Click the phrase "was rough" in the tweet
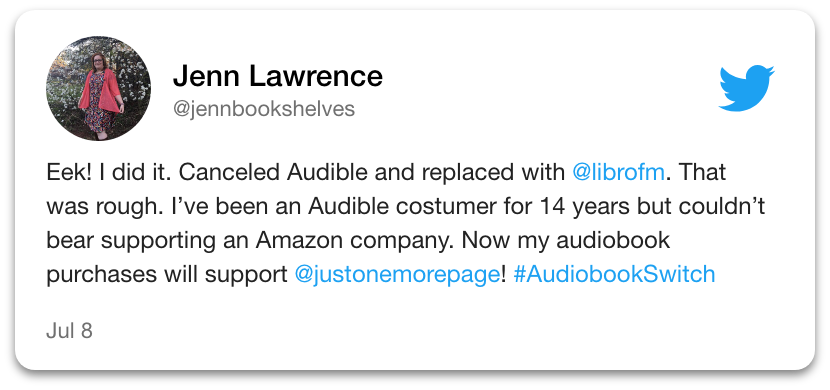830x390 pixels. point(101,207)
